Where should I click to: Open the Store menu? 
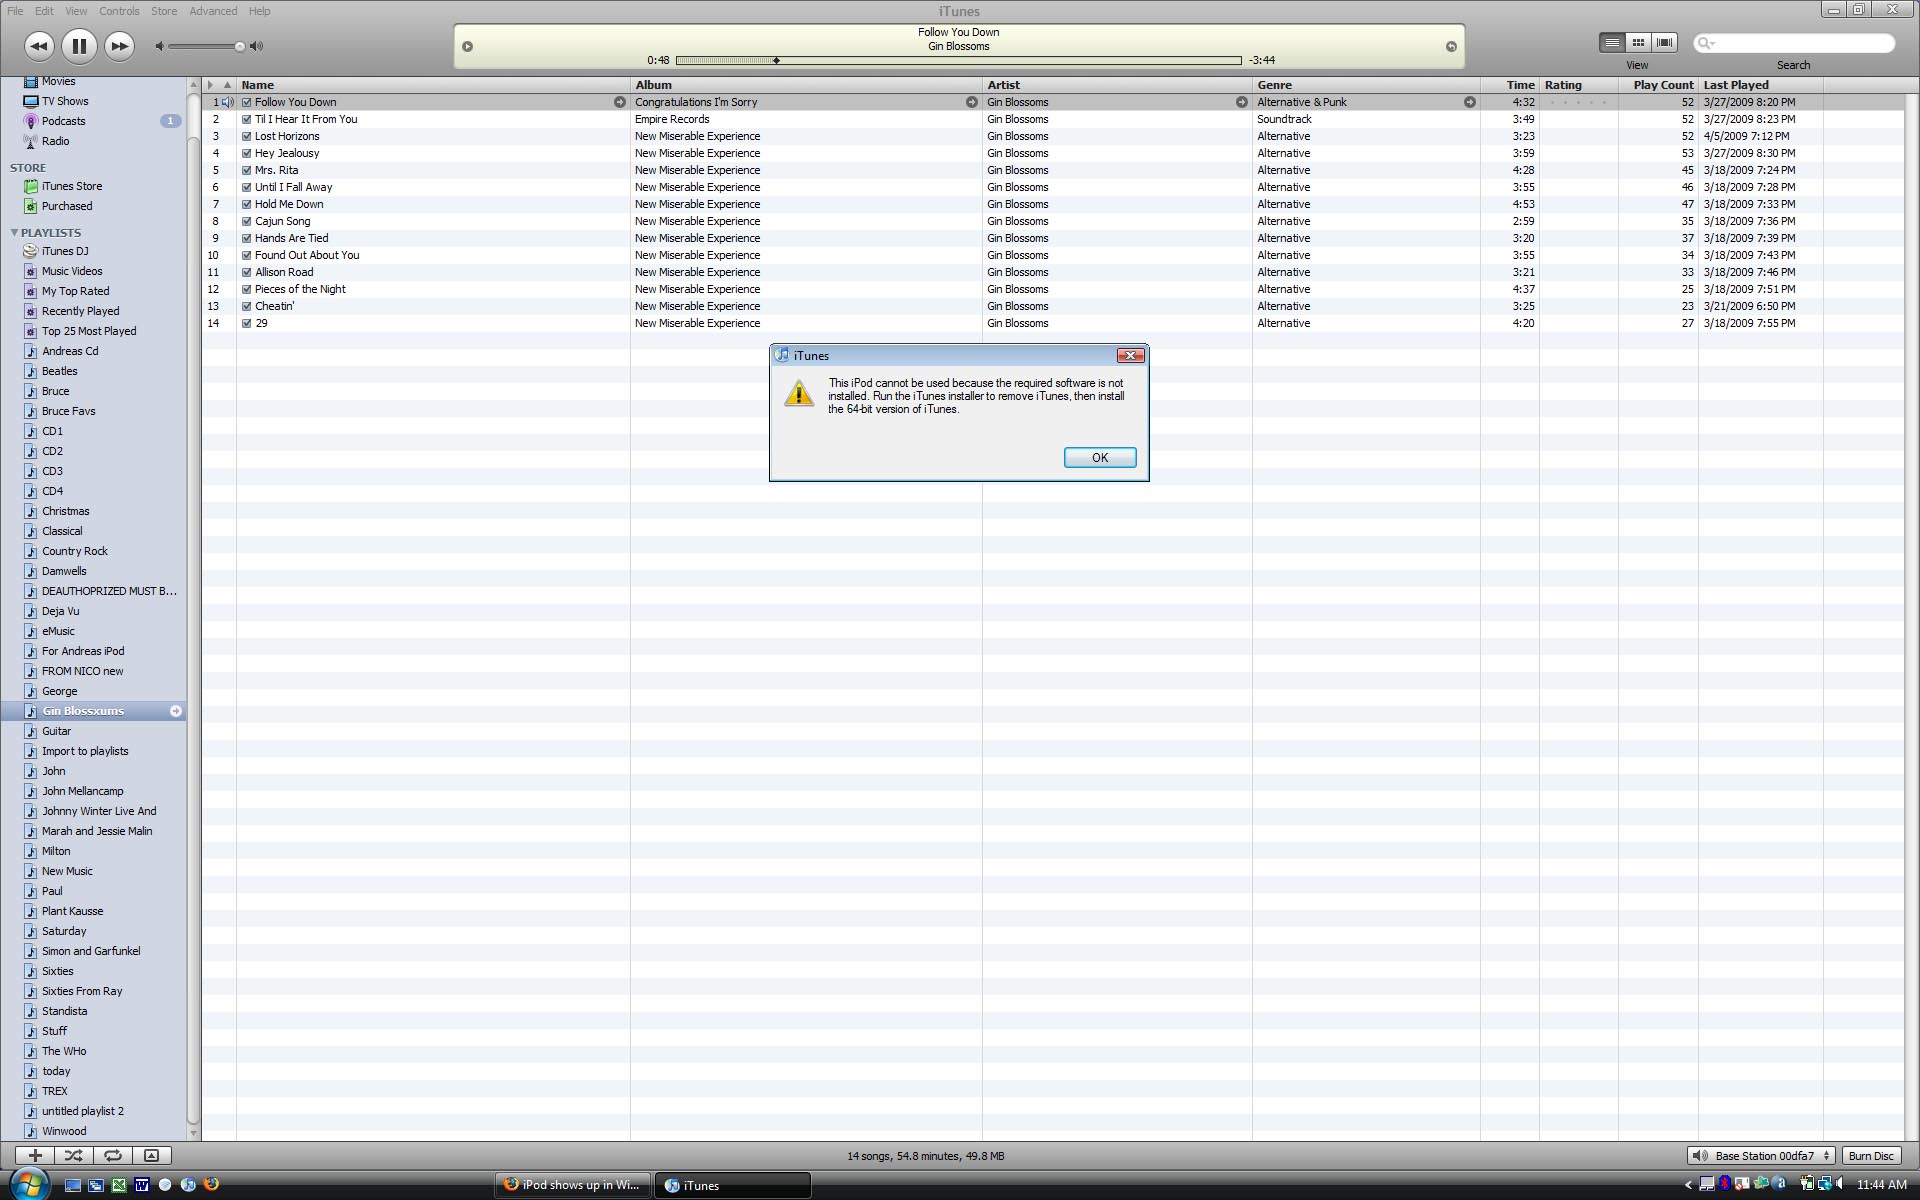click(x=164, y=11)
